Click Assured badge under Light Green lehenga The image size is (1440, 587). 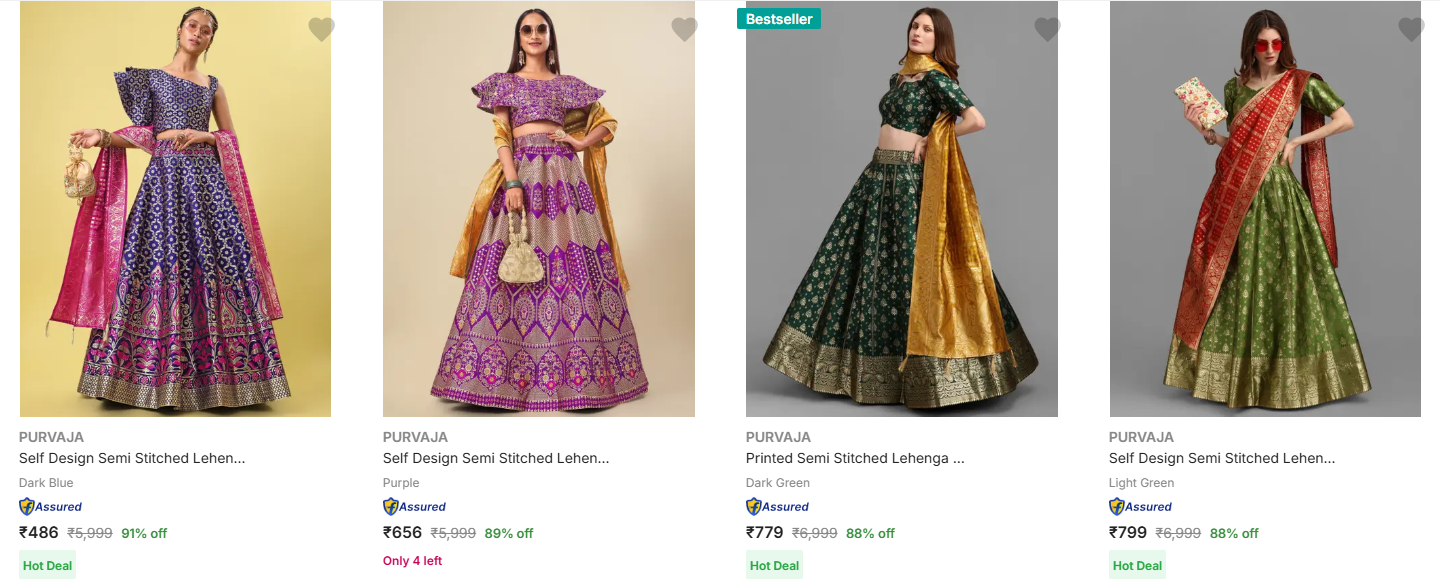click(1140, 507)
